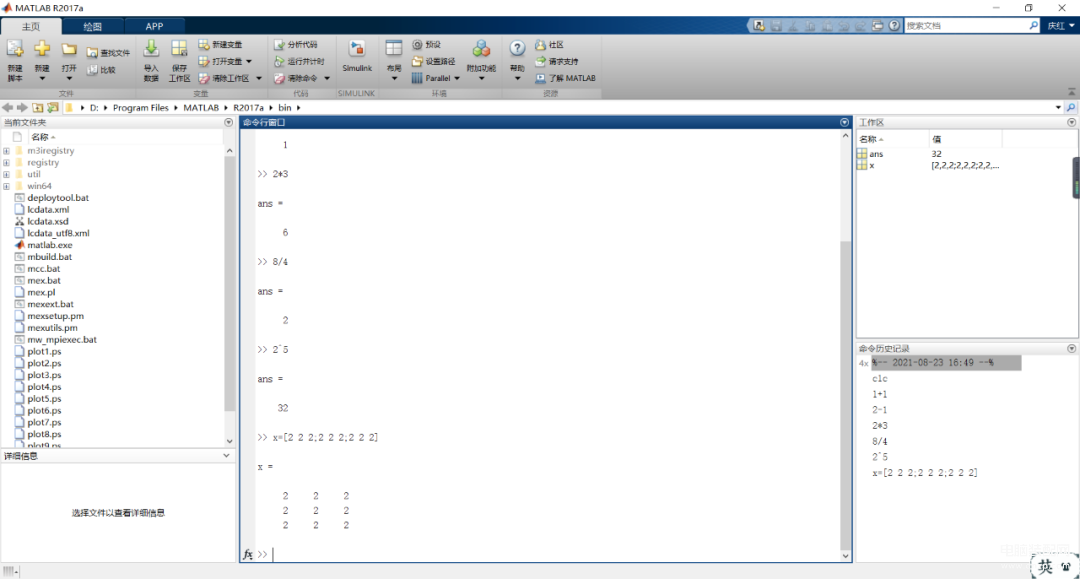Select matlab.exe in current folder

pyautogui.click(x=50, y=245)
